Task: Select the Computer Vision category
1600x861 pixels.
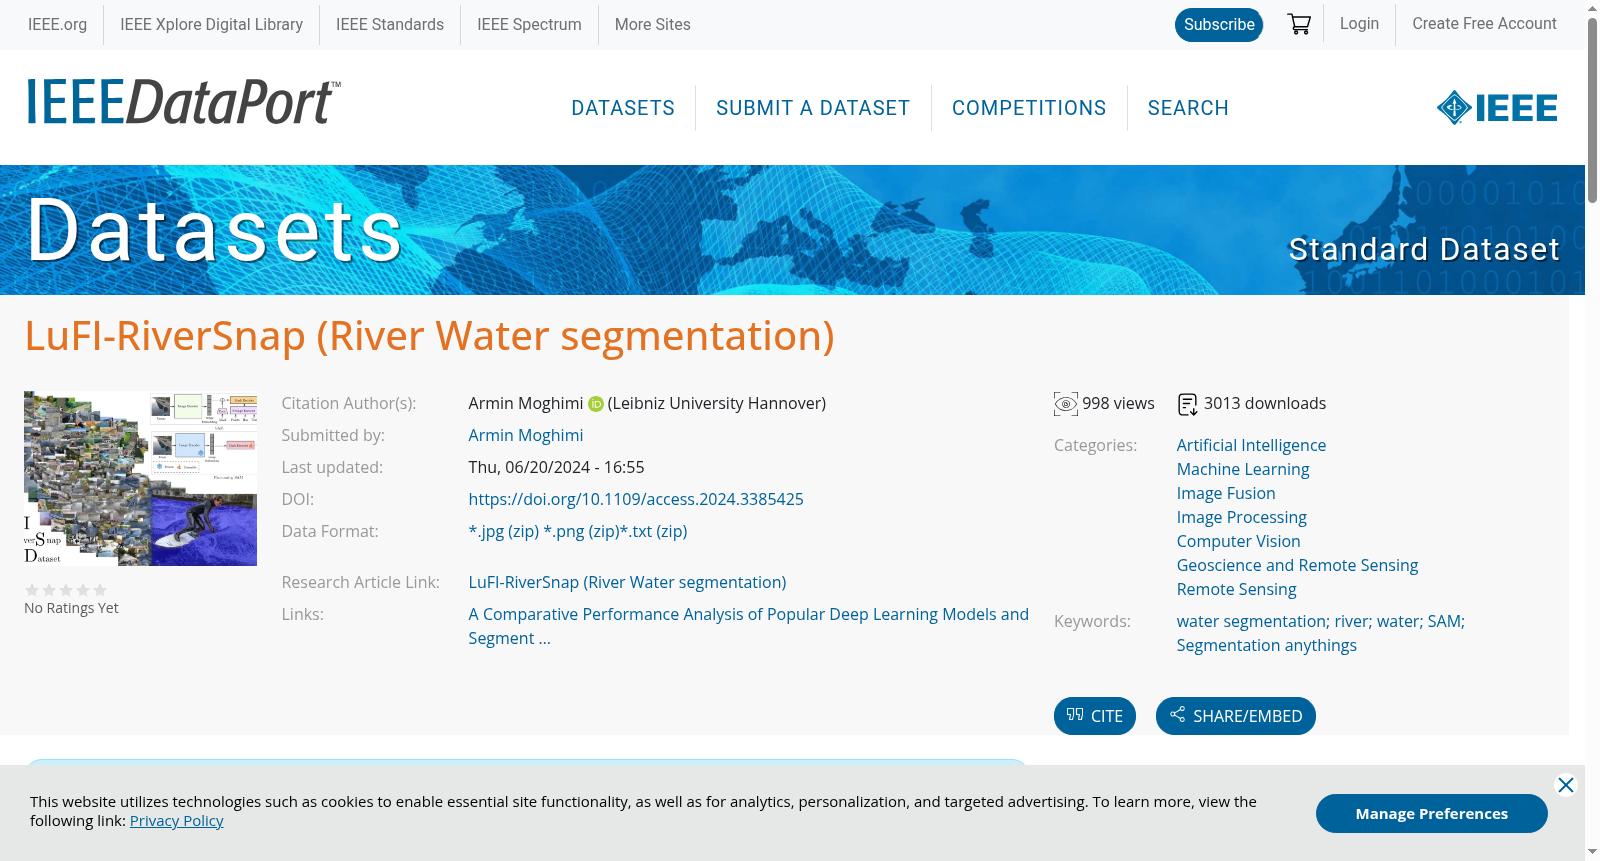Action: [1238, 541]
